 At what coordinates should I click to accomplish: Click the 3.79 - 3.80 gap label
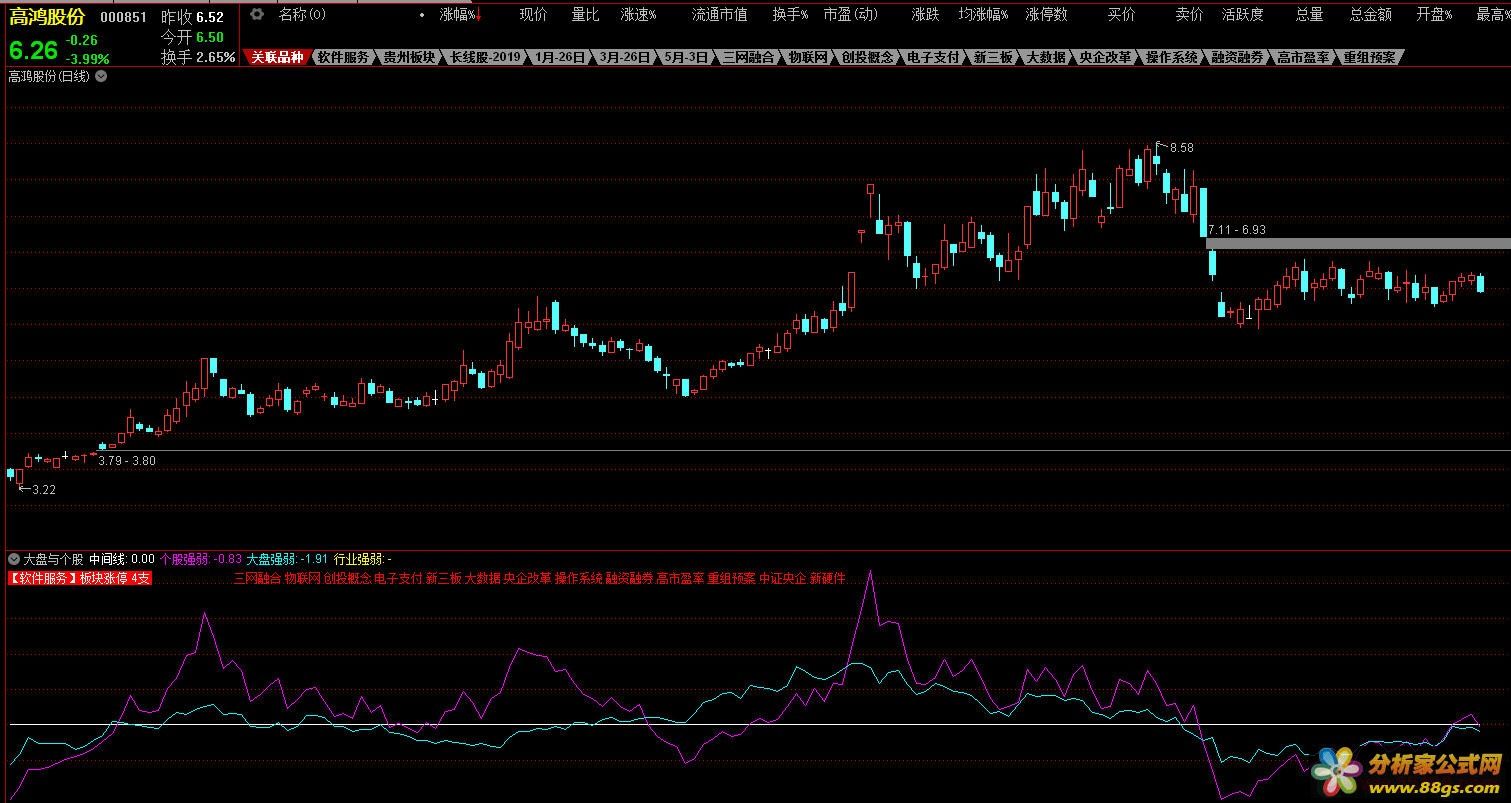click(127, 461)
